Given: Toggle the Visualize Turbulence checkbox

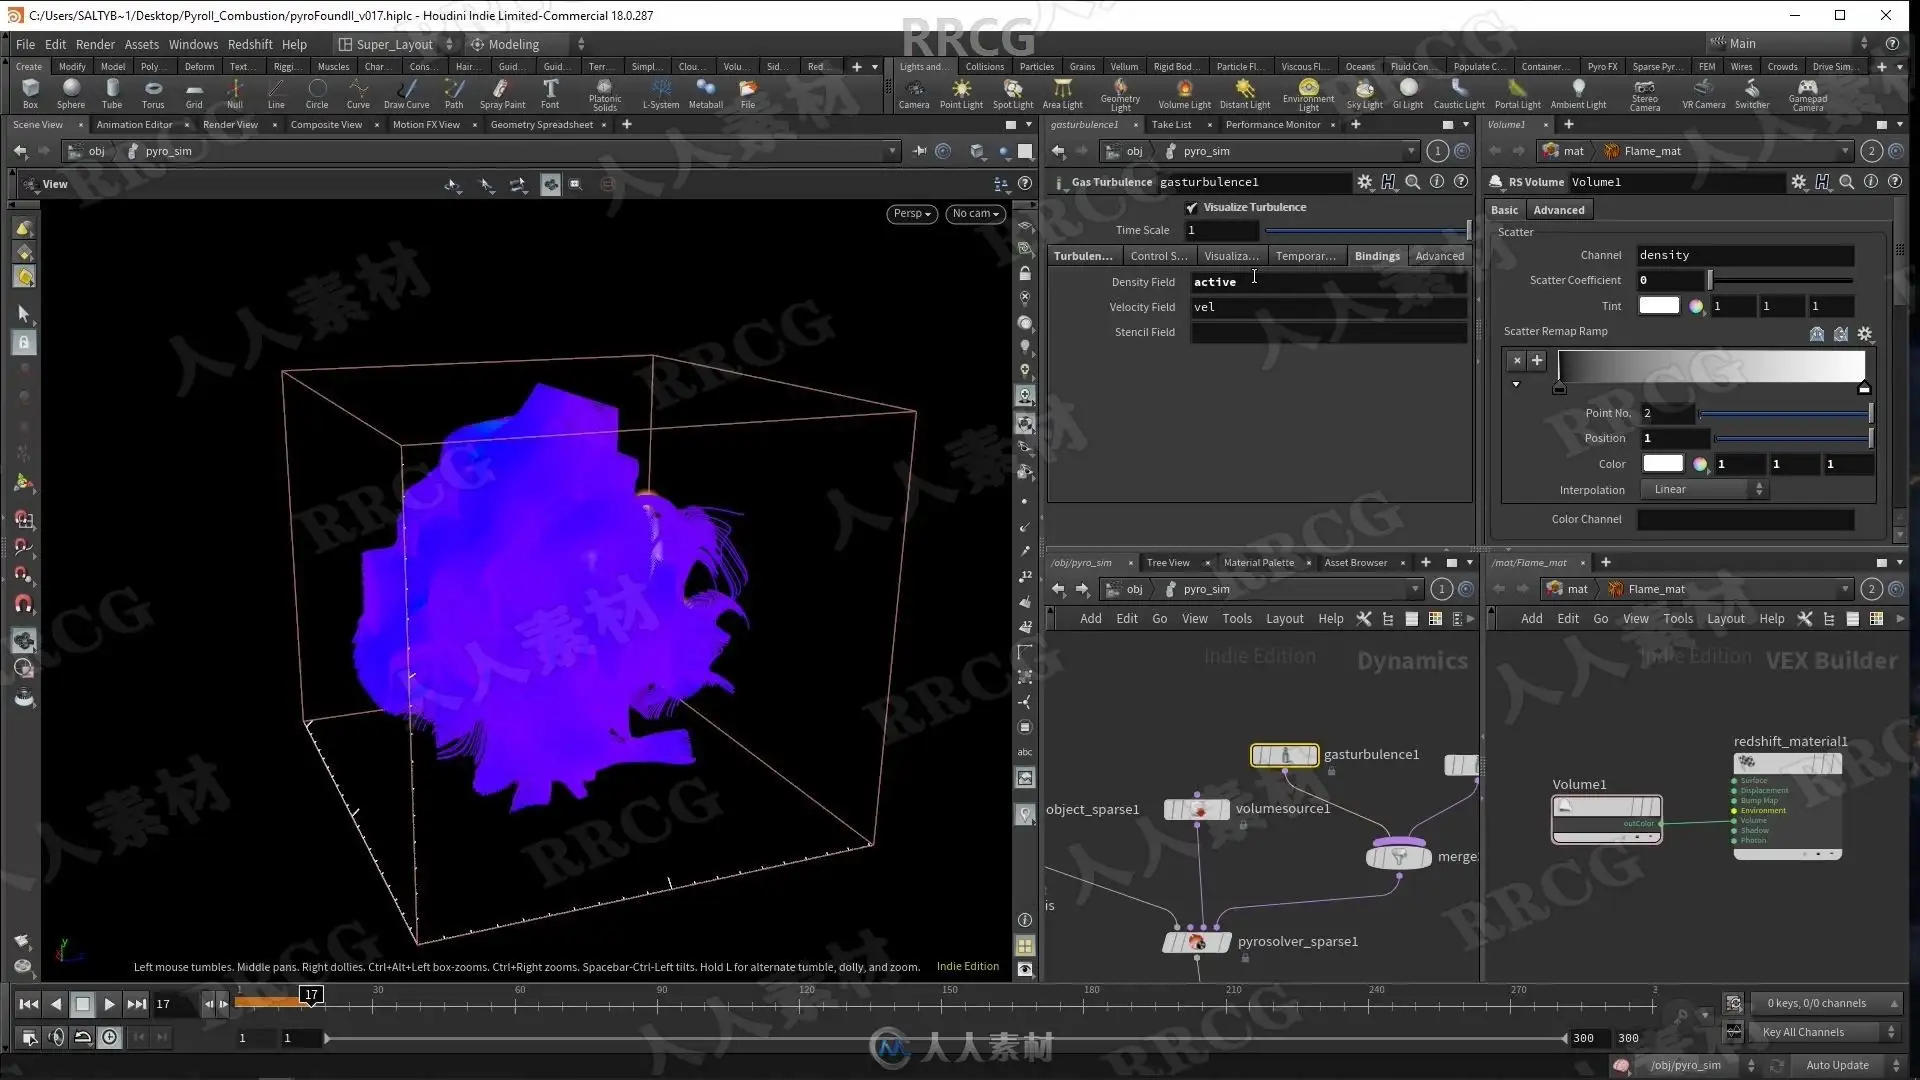Looking at the screenshot, I should tap(1191, 207).
